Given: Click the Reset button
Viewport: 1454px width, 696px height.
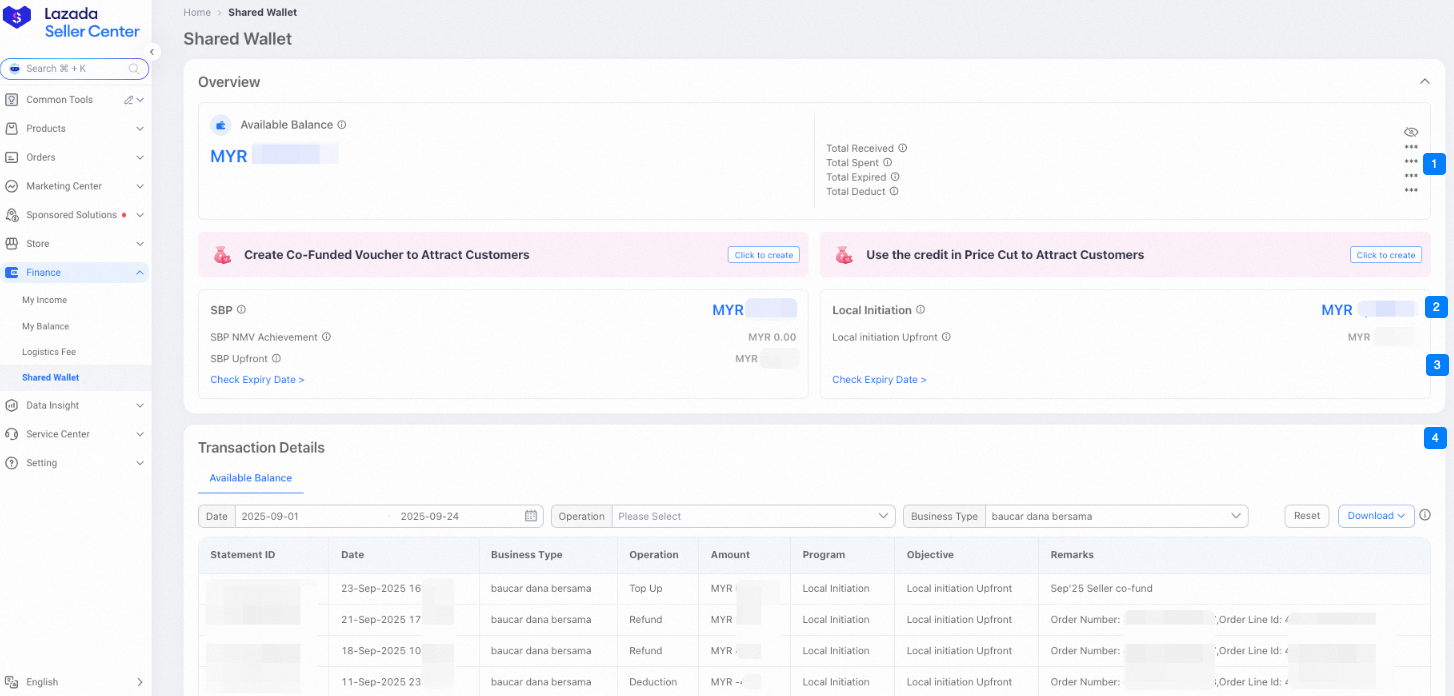Looking at the screenshot, I should pos(1307,516).
